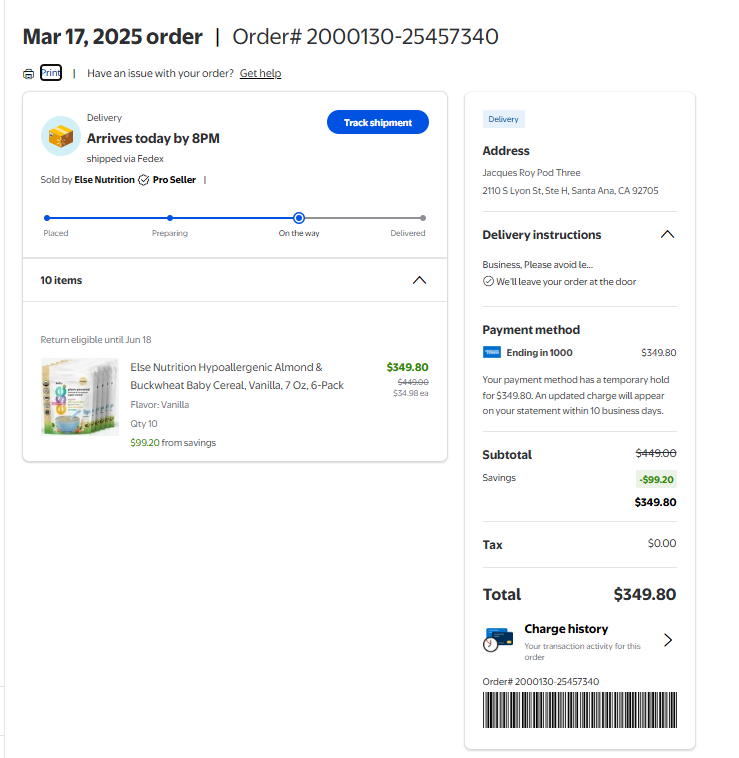Click the American Express card icon
Image resolution: width=739 pixels, height=758 pixels.
coord(491,352)
